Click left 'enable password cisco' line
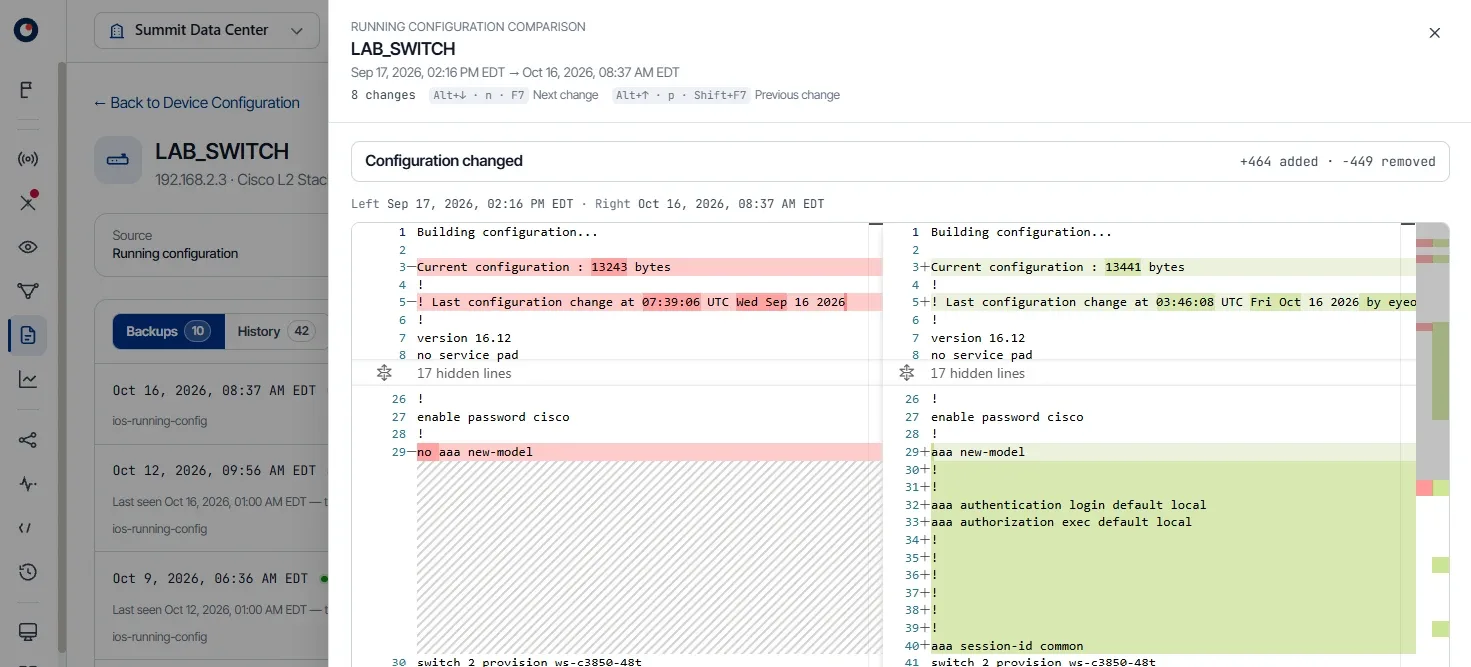This screenshot has height=667, width=1471. (x=493, y=417)
